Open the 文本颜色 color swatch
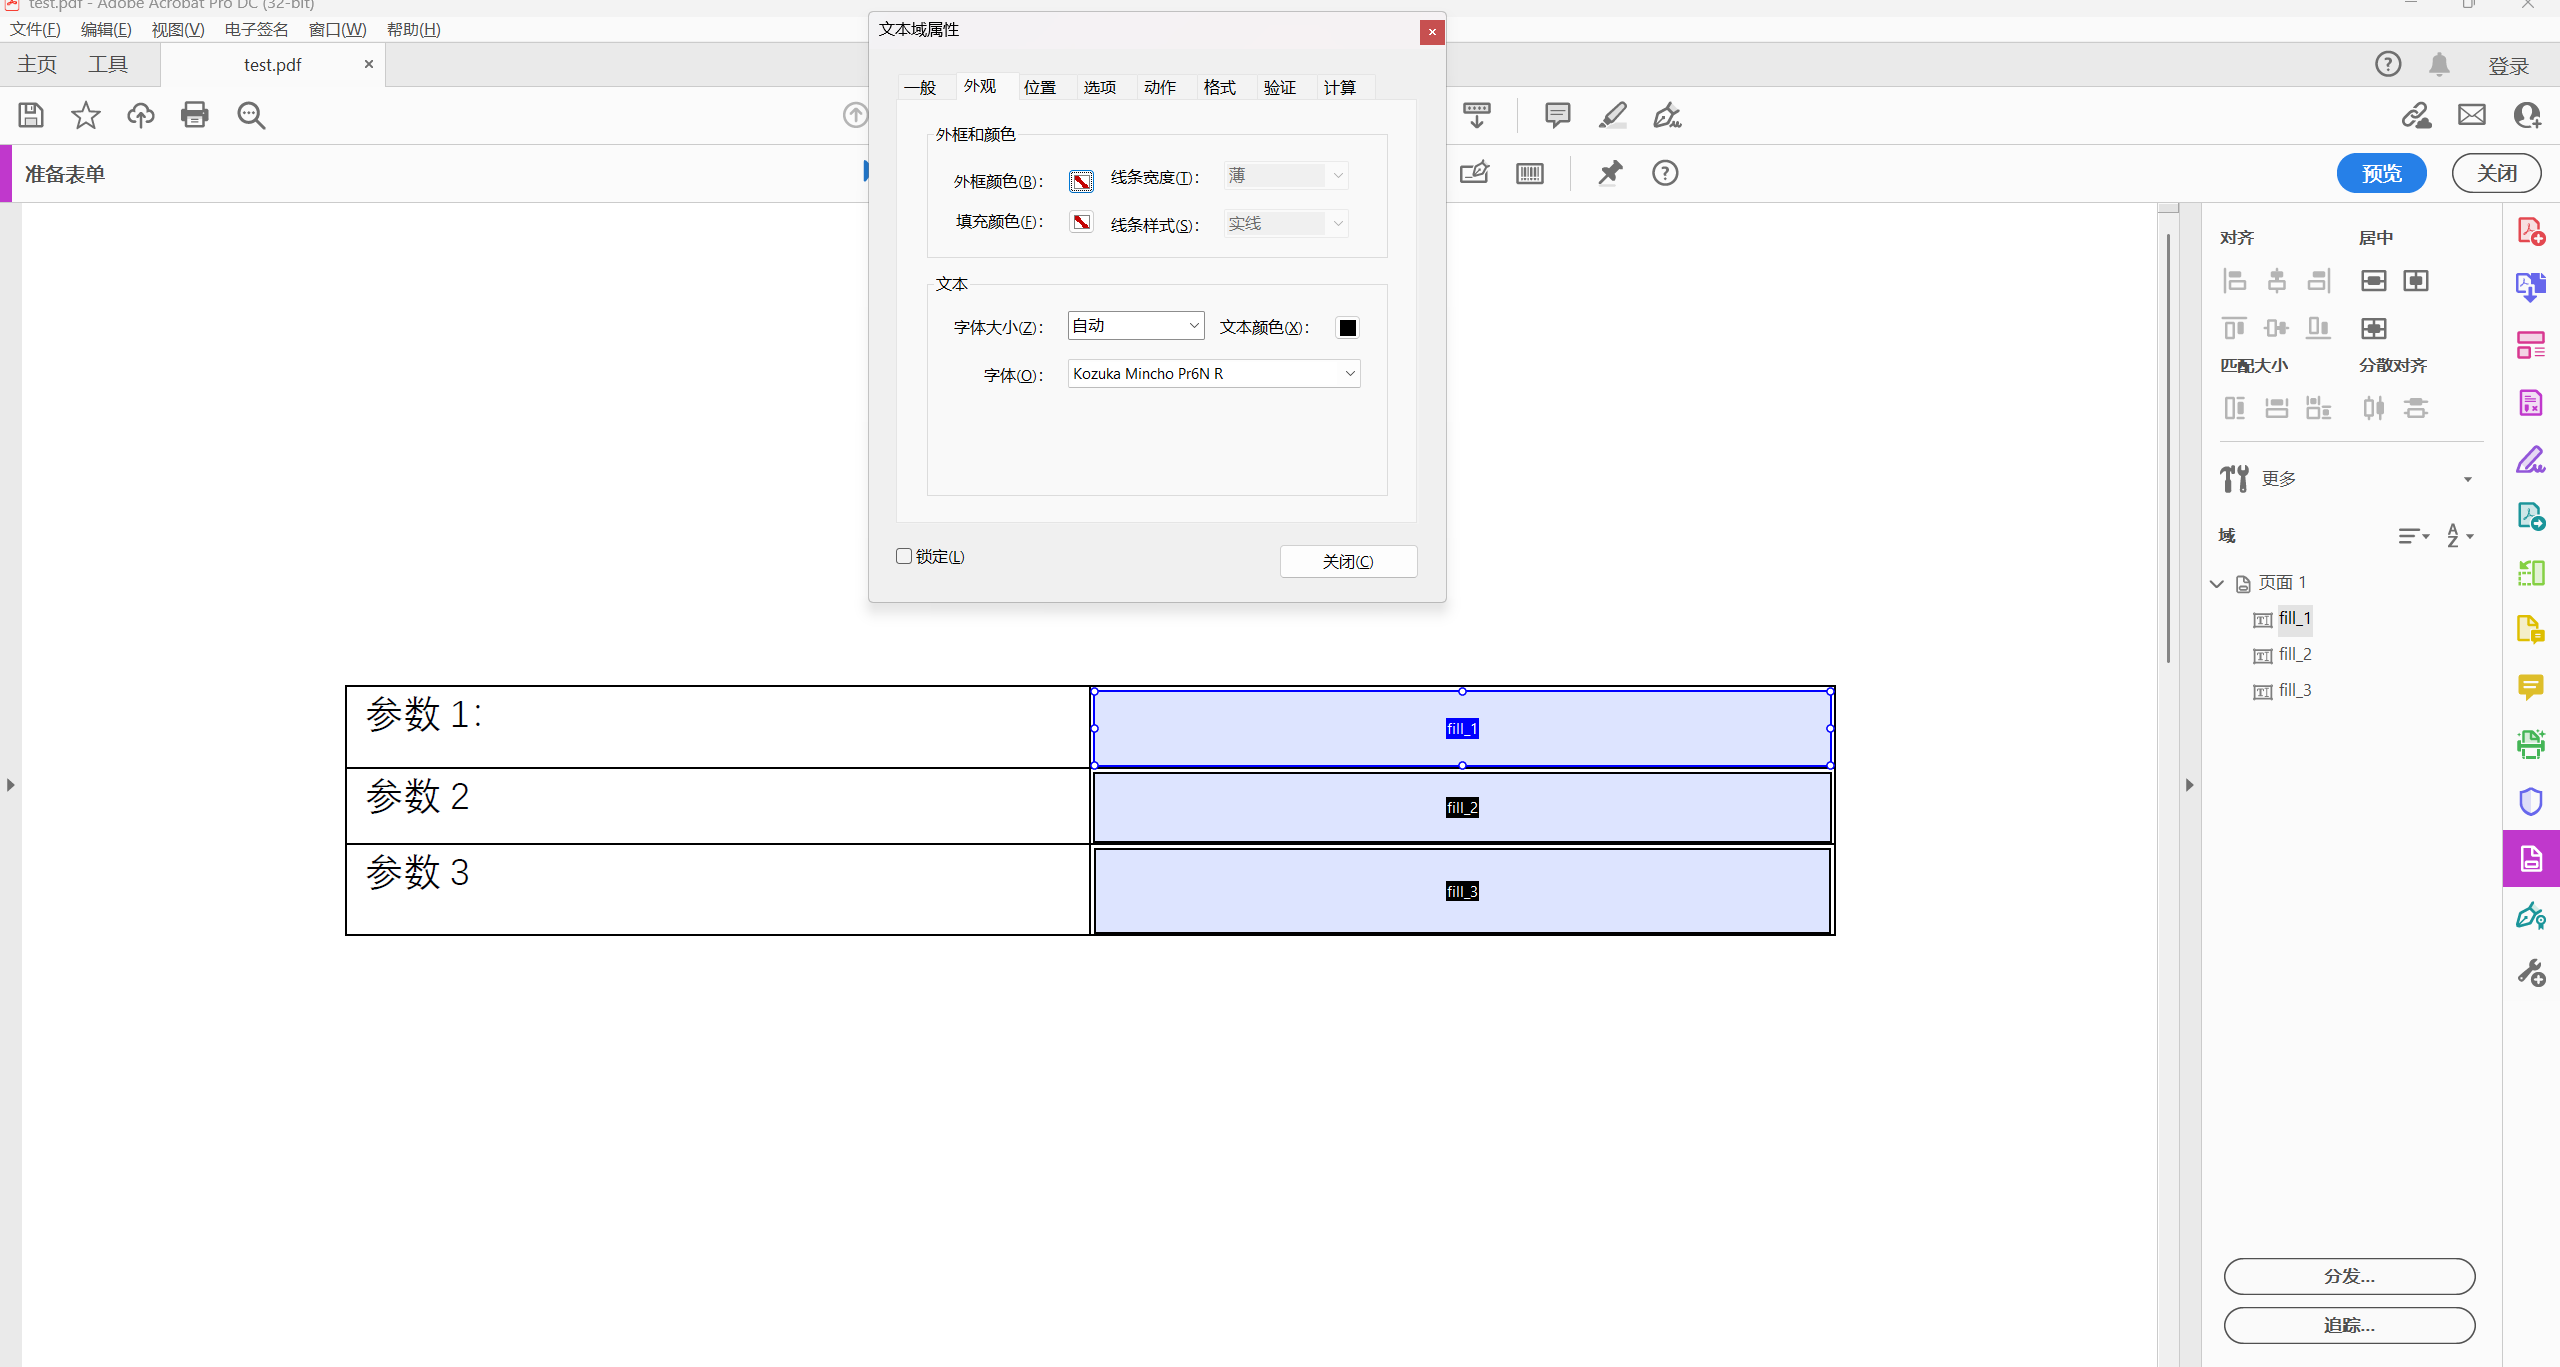Image resolution: width=2560 pixels, height=1367 pixels. [x=1346, y=327]
